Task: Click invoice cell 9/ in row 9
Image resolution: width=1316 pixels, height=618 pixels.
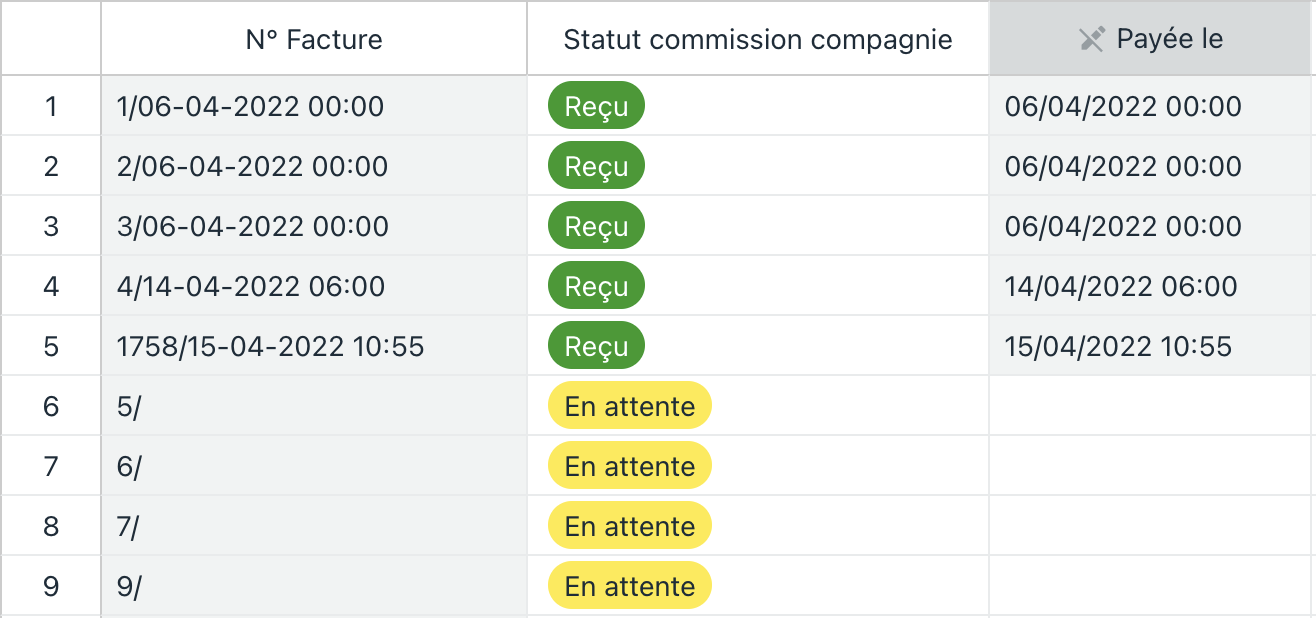Action: click(x=314, y=586)
